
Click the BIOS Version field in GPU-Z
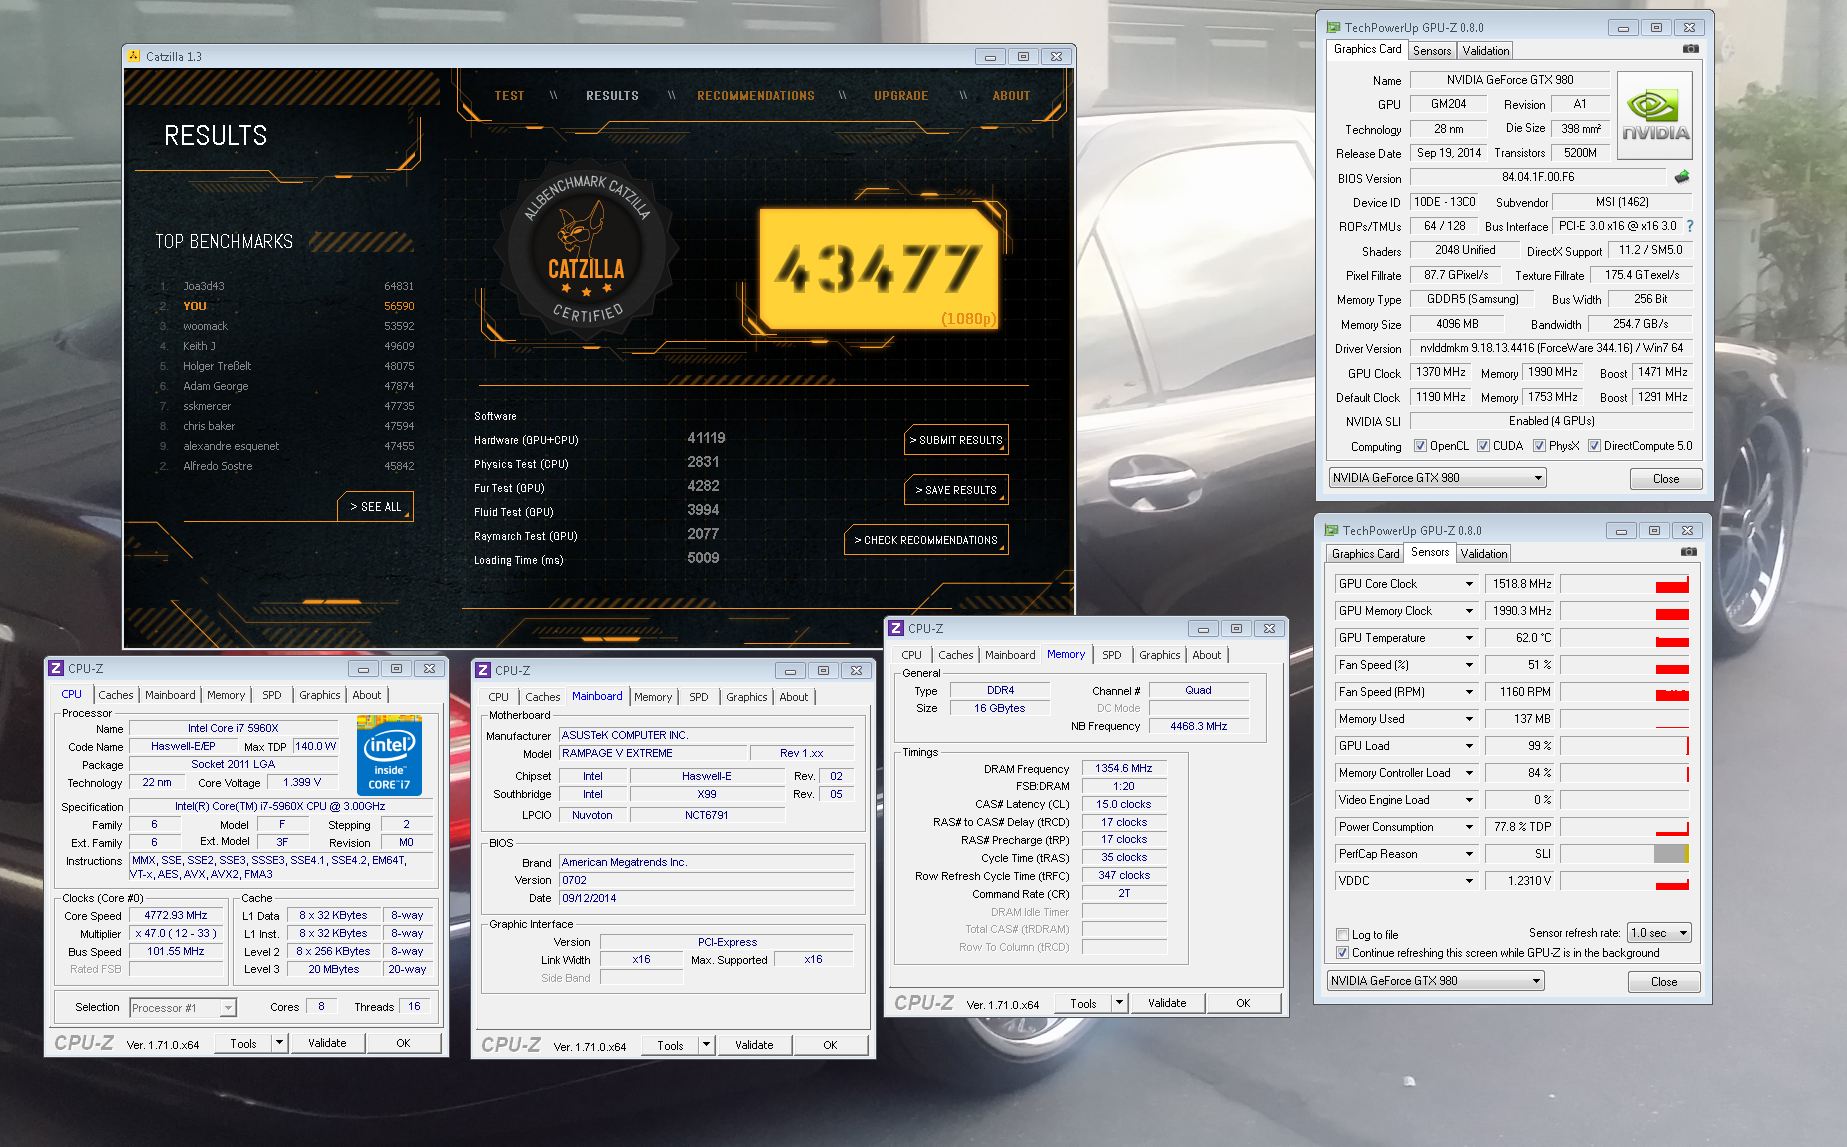(x=1538, y=177)
